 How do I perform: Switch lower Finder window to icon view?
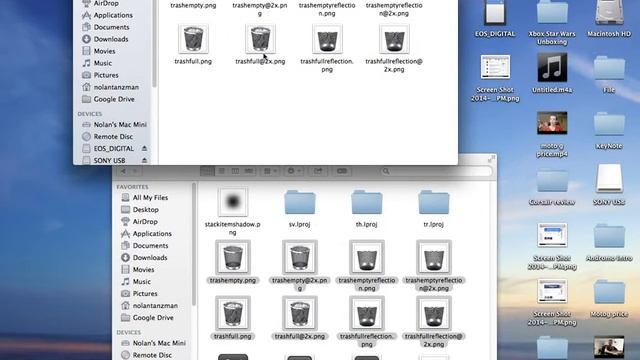(x=207, y=171)
